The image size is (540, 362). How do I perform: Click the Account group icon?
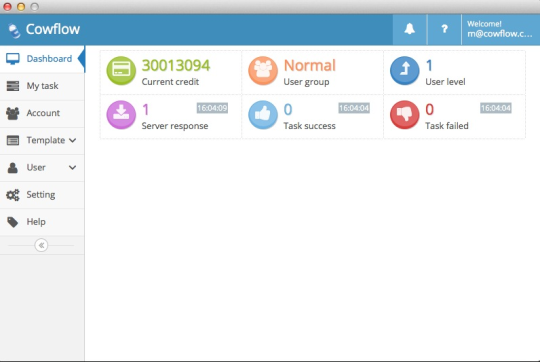point(13,113)
